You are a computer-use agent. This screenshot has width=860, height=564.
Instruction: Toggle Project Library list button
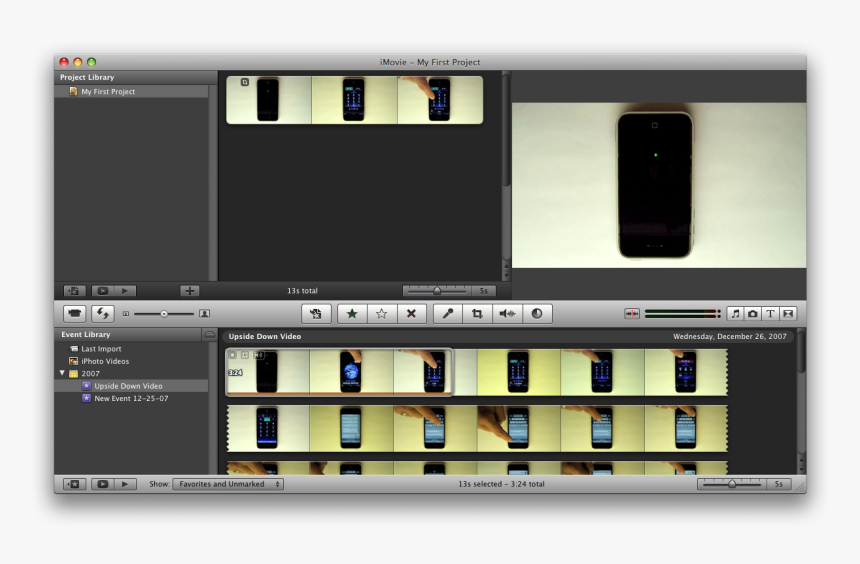[74, 291]
